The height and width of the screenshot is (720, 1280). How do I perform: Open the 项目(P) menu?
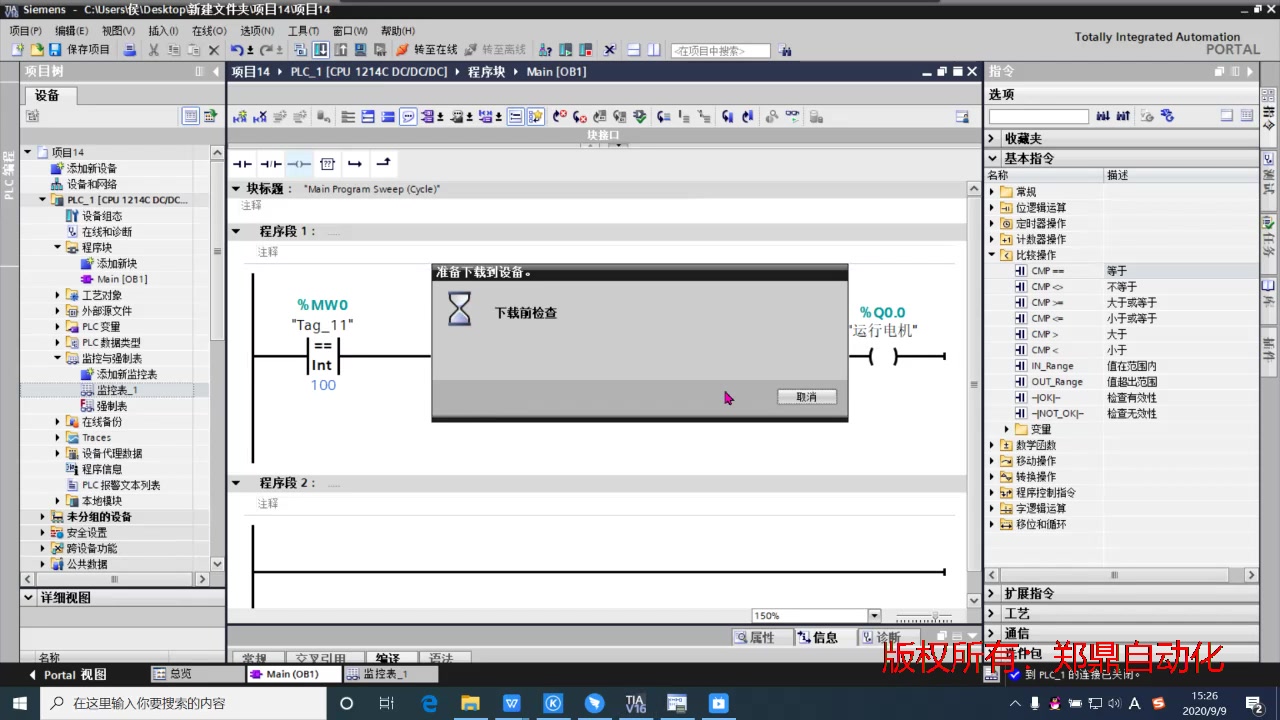click(25, 31)
